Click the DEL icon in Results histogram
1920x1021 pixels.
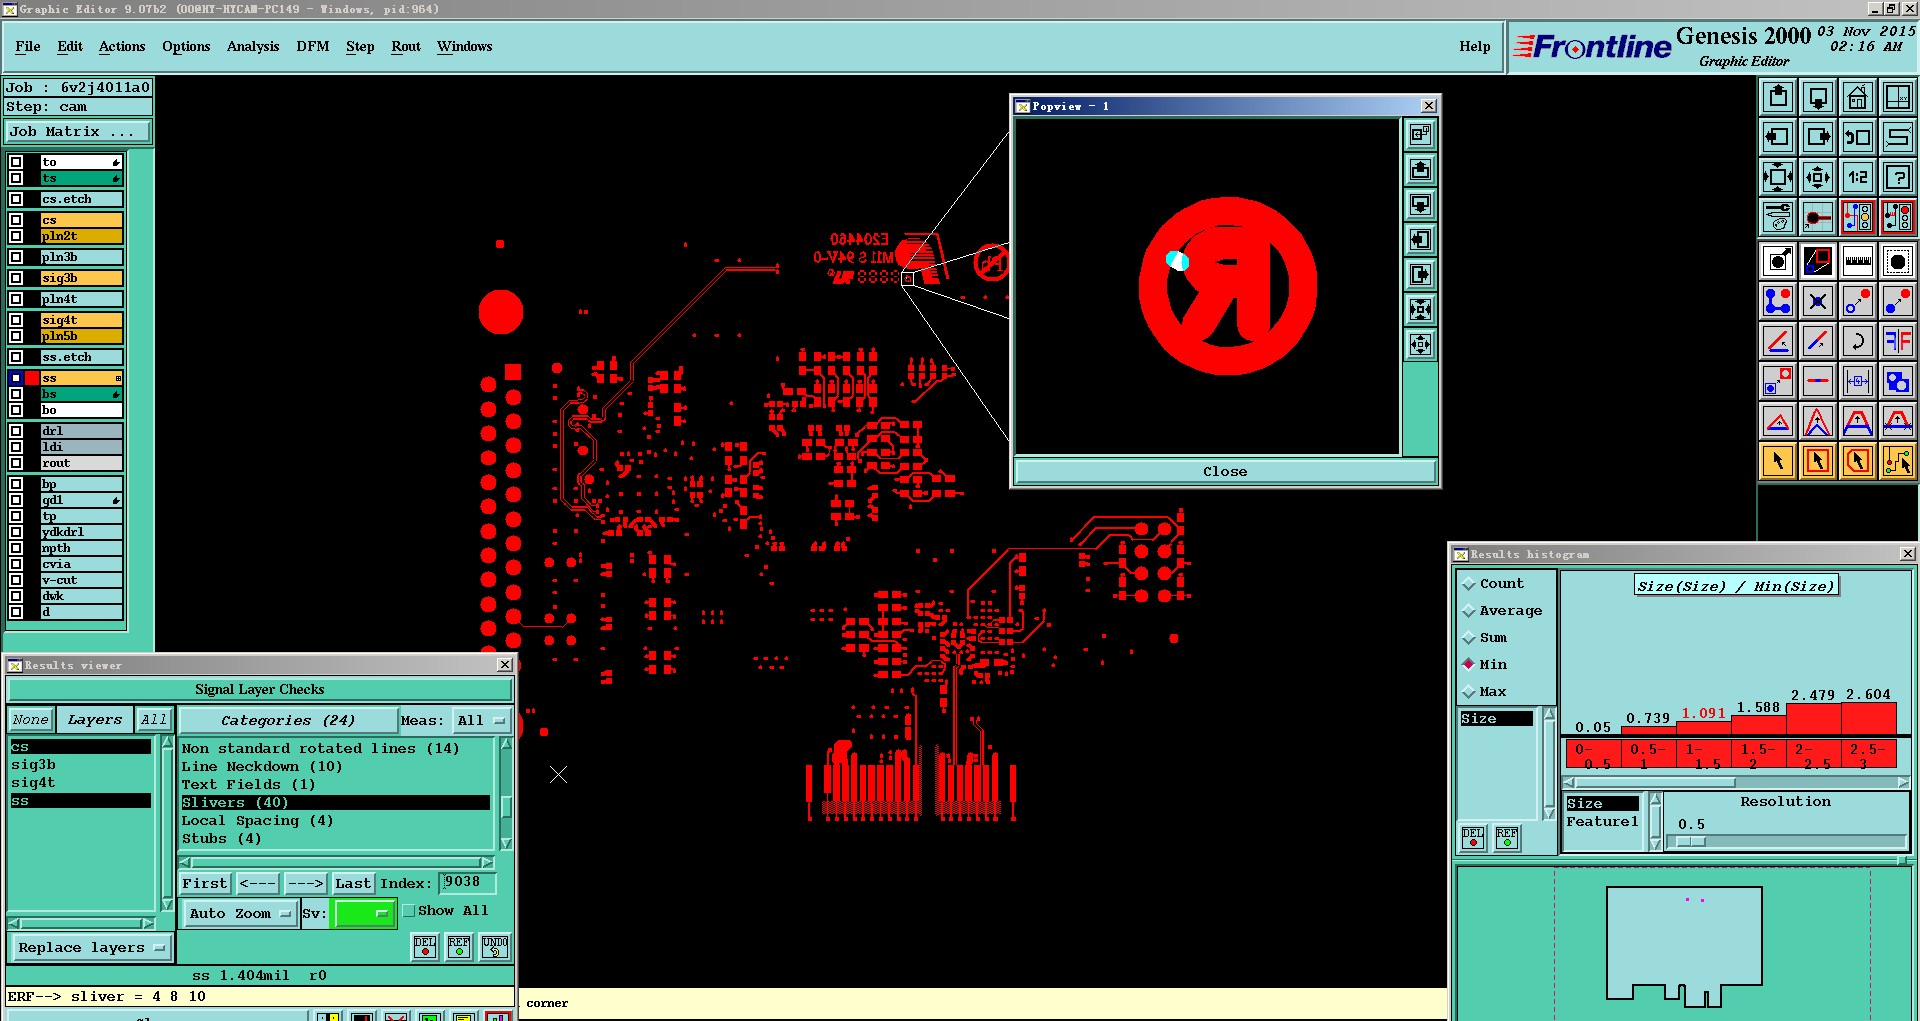(x=1473, y=838)
